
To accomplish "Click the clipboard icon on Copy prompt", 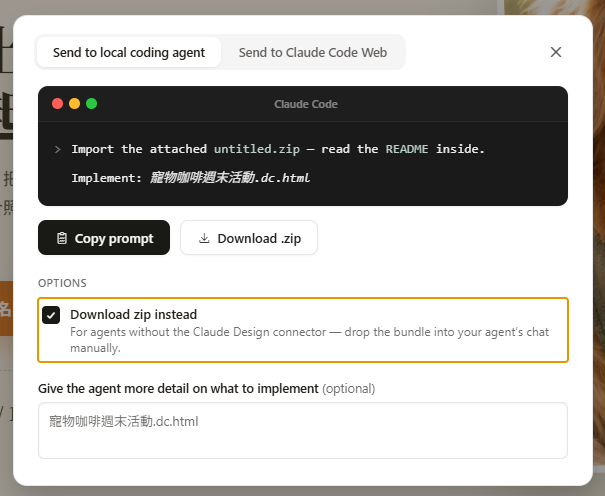I will (x=62, y=238).
